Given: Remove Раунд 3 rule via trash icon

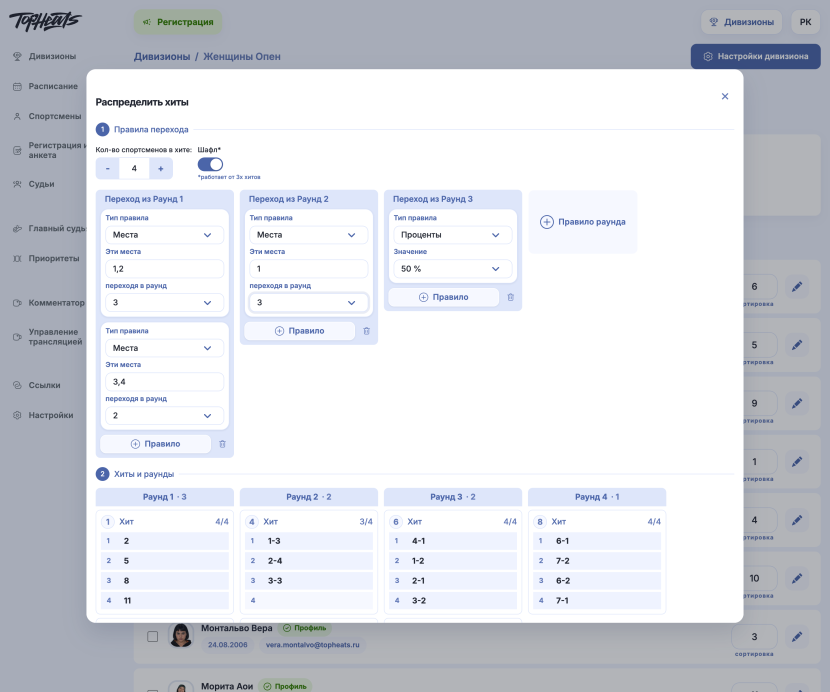Looking at the screenshot, I should point(510,298).
